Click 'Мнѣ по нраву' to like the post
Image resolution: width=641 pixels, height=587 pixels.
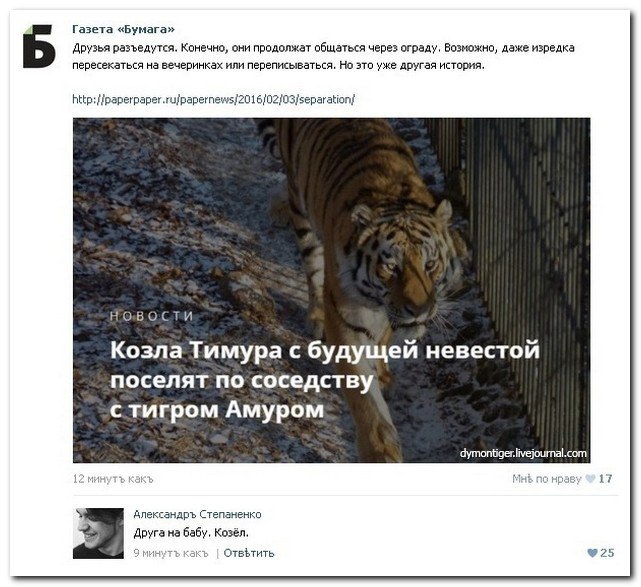tap(546, 479)
